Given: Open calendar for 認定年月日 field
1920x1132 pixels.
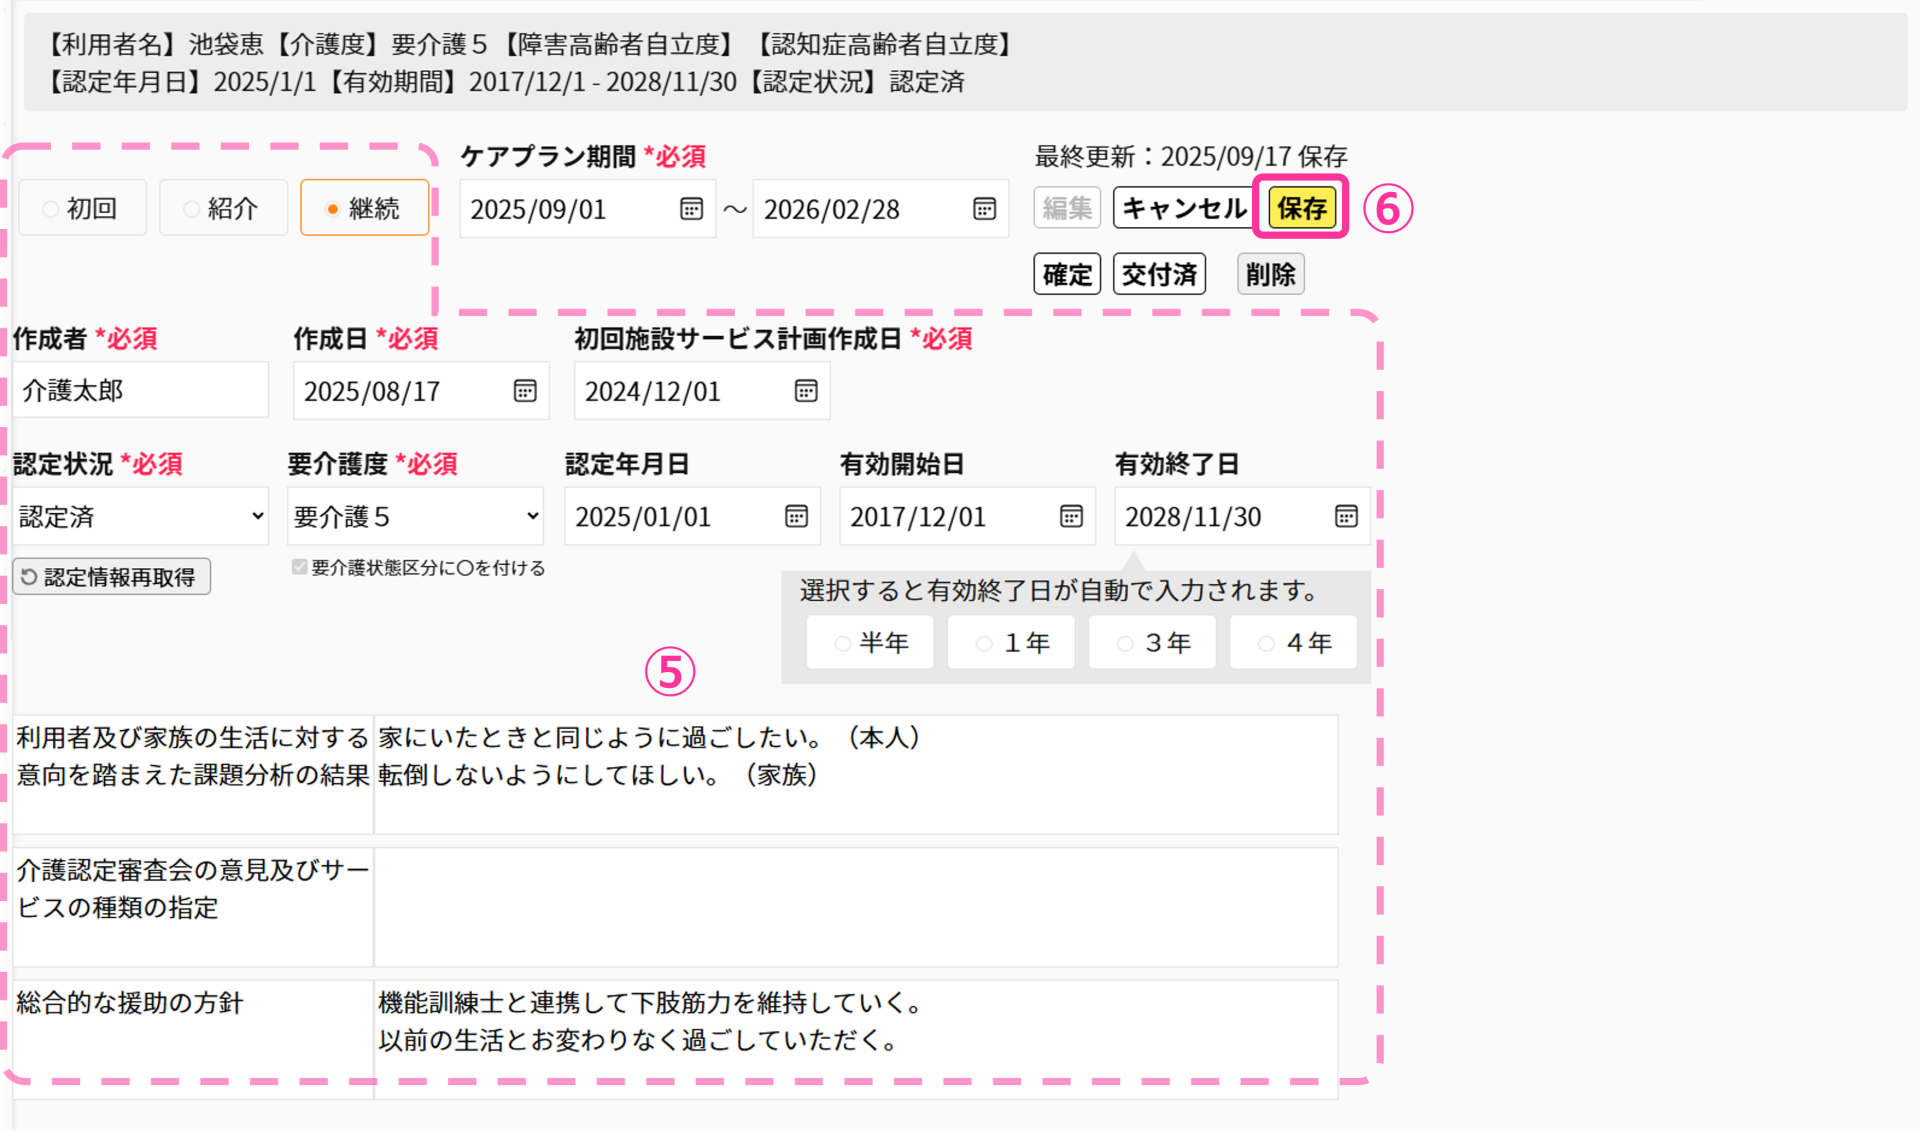Looking at the screenshot, I should (x=796, y=516).
